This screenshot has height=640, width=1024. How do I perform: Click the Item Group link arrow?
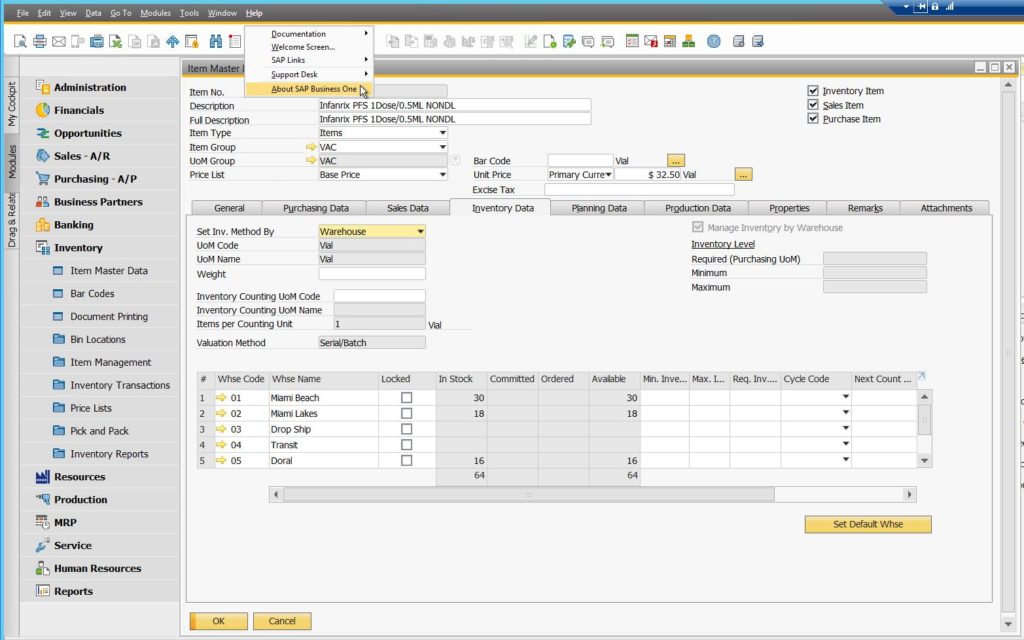click(311, 147)
